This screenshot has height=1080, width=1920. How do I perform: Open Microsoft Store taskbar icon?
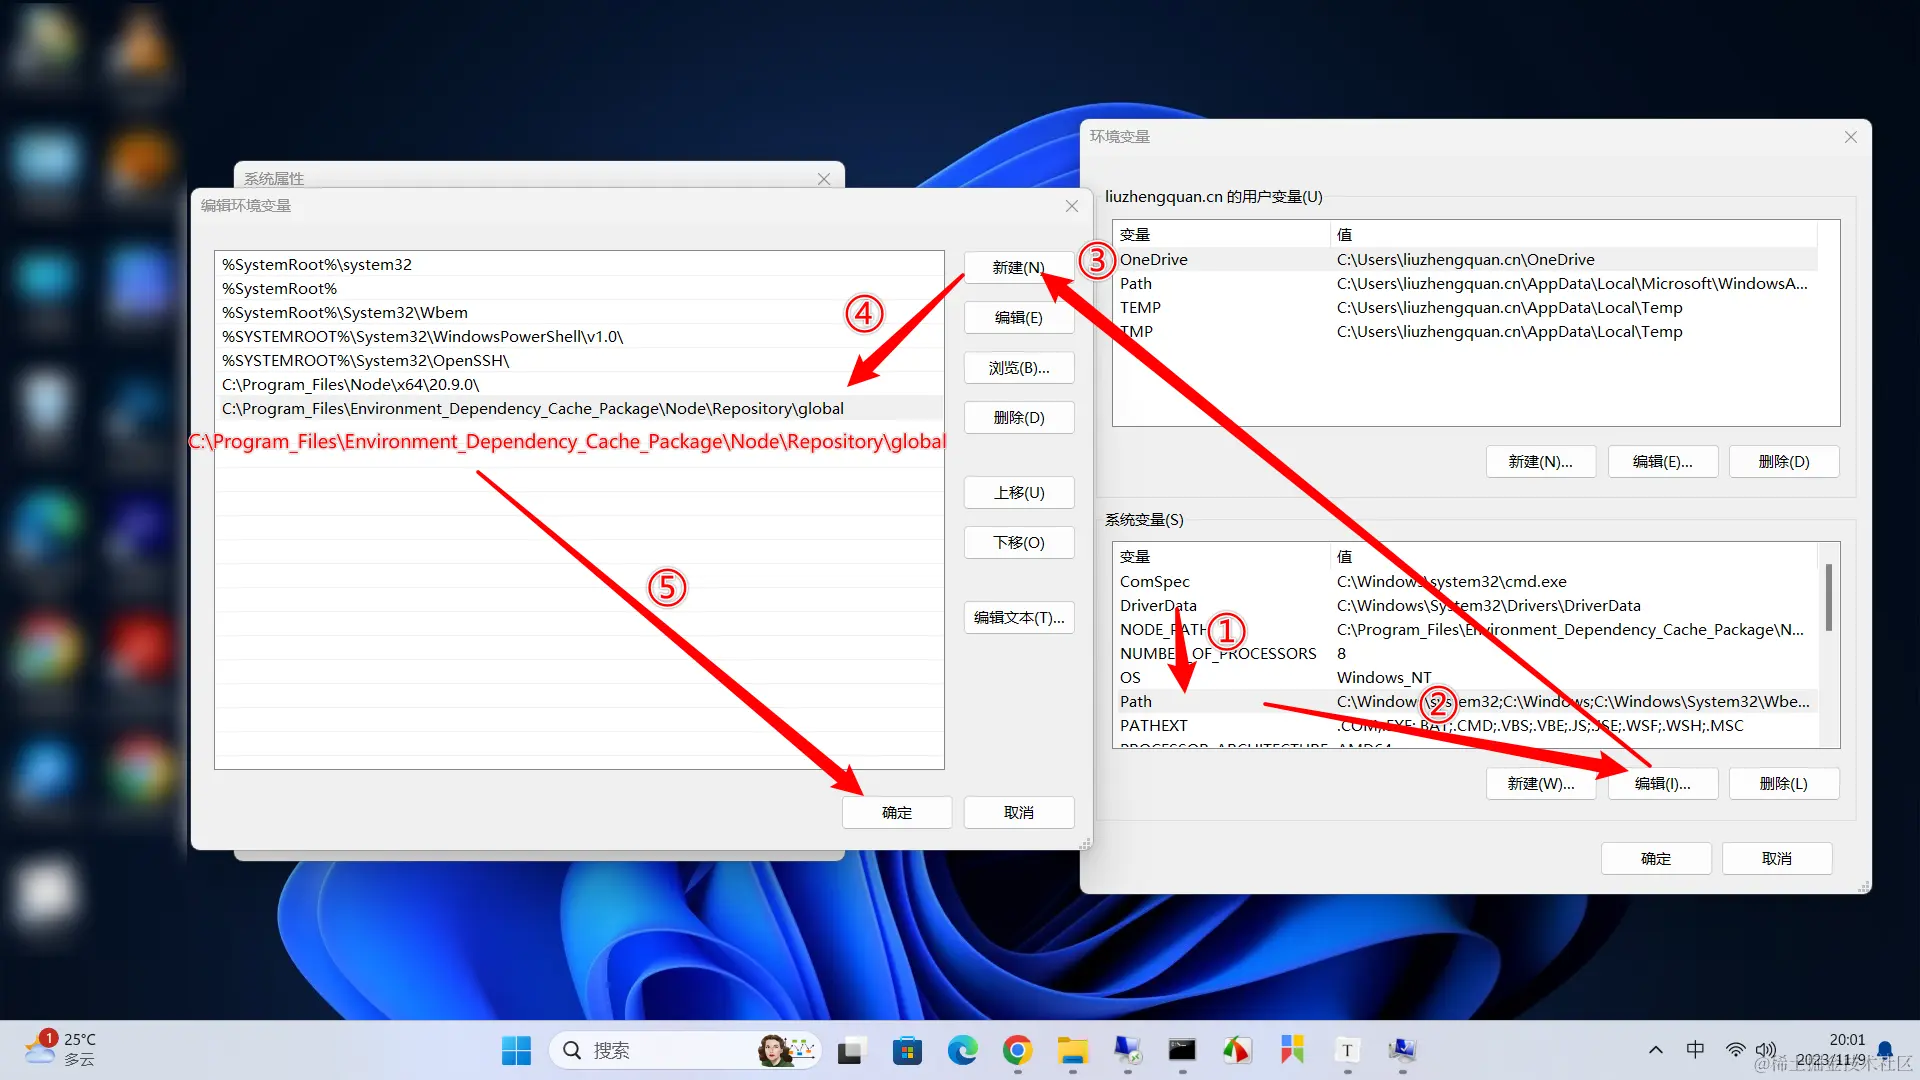coord(907,1050)
